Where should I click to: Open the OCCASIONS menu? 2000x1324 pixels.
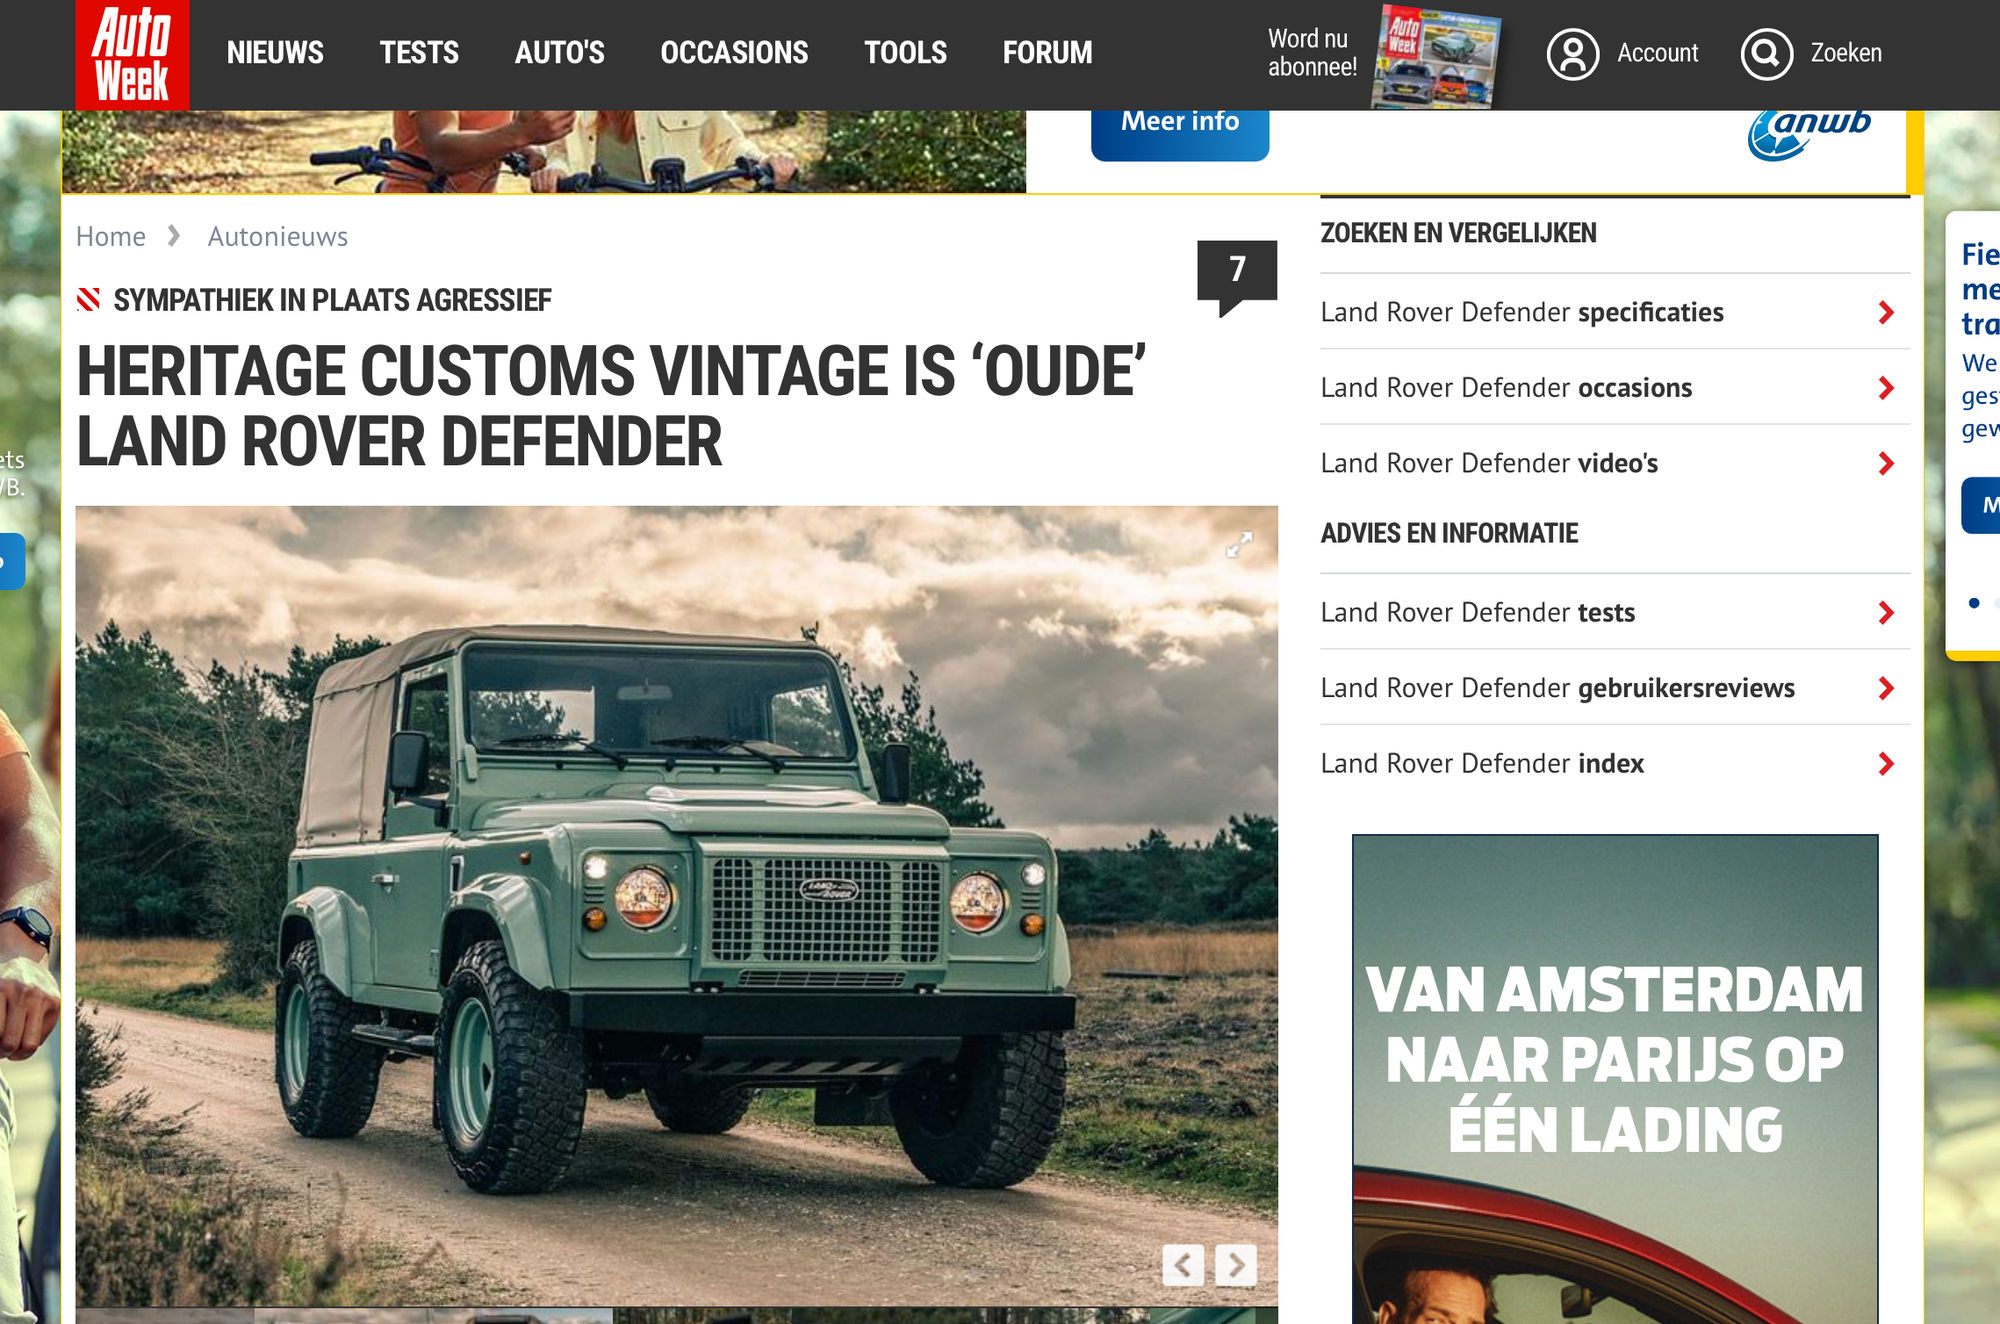coord(734,53)
